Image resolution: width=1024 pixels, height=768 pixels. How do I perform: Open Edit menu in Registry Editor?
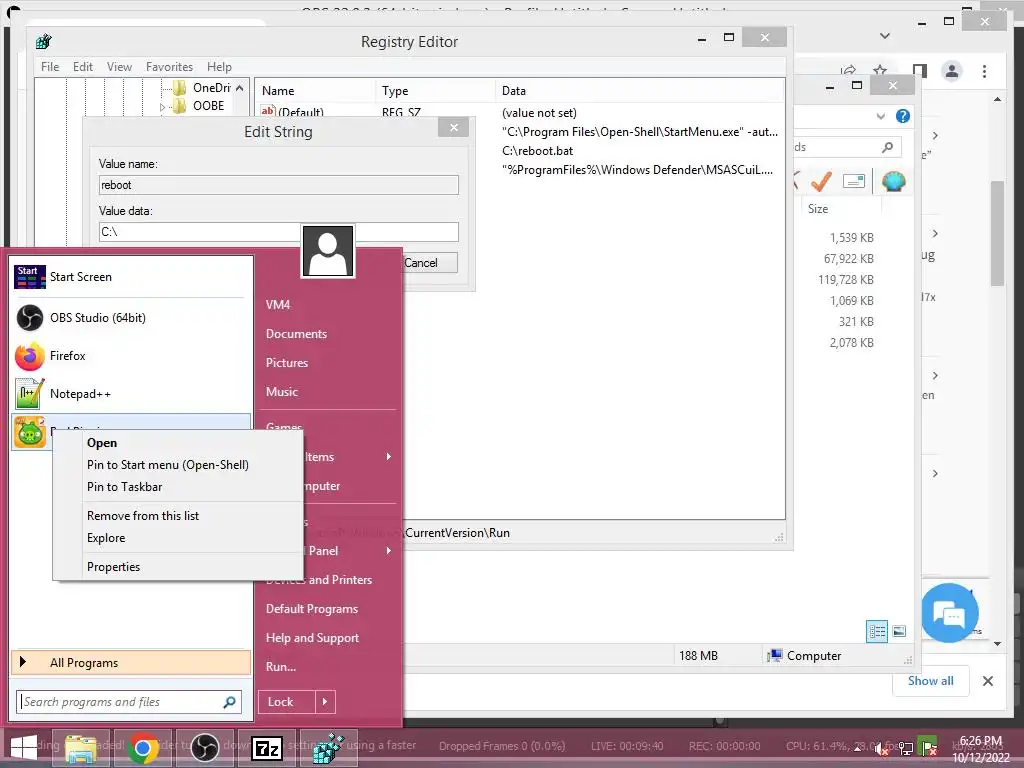coord(82,67)
